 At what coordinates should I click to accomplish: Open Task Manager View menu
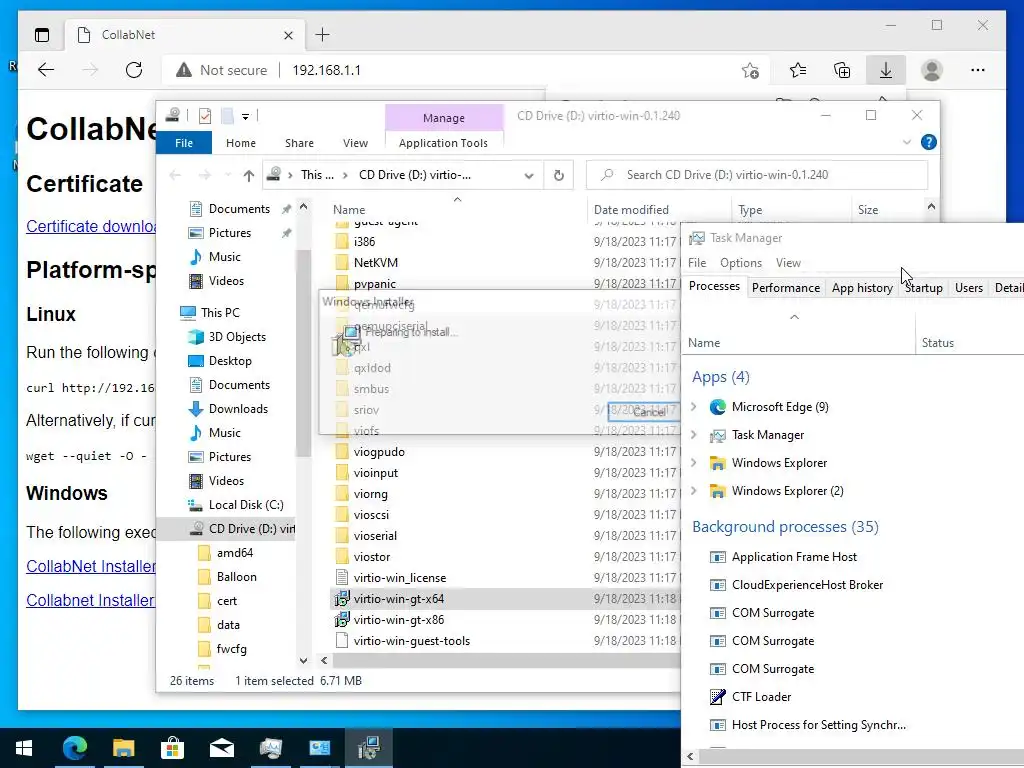pos(788,263)
